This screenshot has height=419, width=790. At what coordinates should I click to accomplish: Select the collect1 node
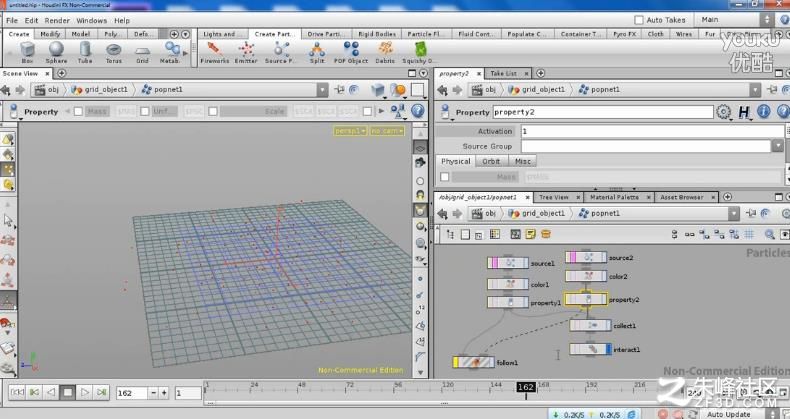[x=590, y=325]
